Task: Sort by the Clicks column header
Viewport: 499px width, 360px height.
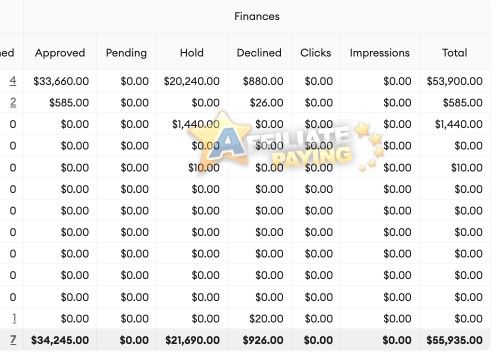Action: 316,53
